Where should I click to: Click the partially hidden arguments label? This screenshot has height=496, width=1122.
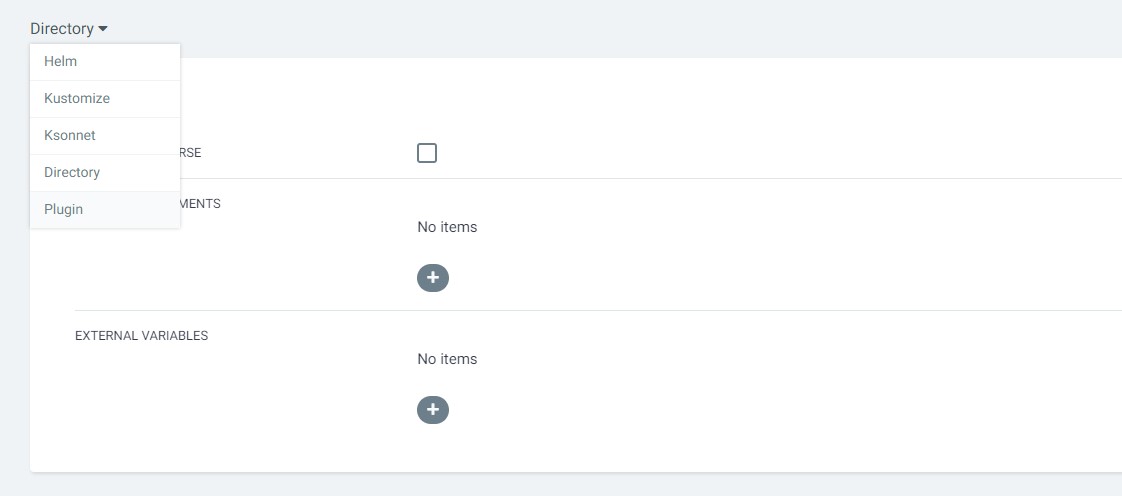[200, 204]
